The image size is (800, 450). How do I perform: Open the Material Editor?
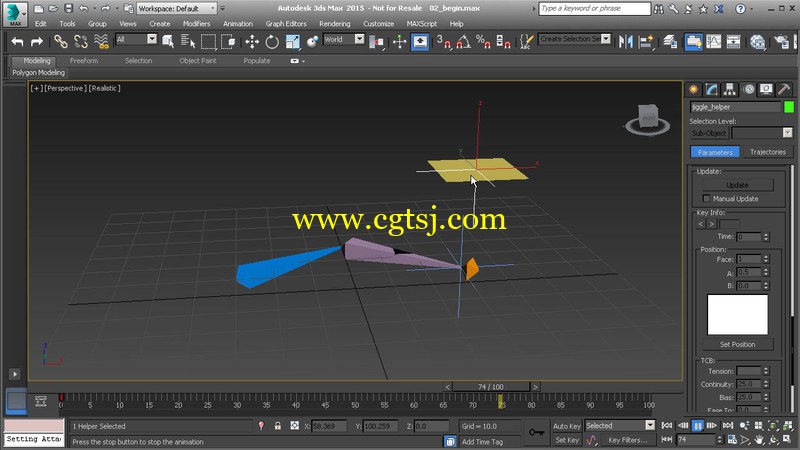pyautogui.click(x=758, y=41)
